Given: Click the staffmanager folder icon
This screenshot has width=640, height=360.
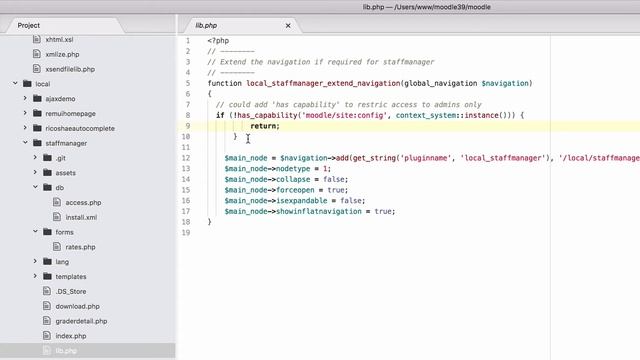Looking at the screenshot, I should (x=37, y=143).
